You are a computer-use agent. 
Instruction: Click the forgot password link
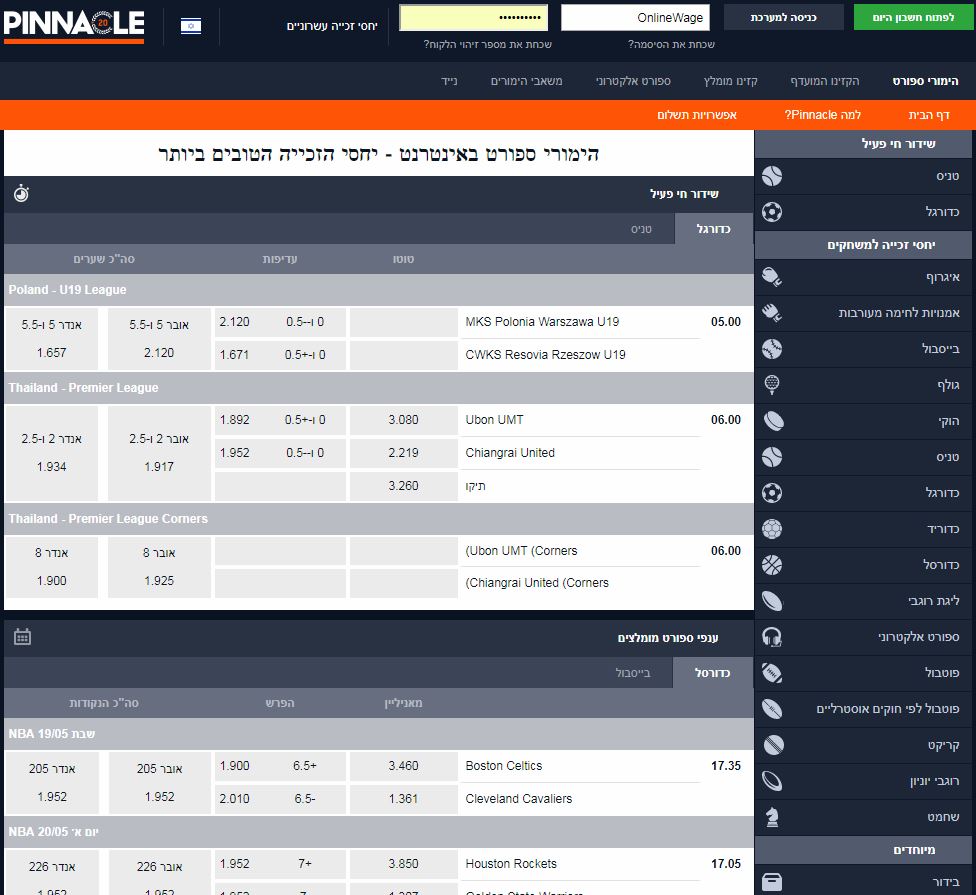(671, 44)
